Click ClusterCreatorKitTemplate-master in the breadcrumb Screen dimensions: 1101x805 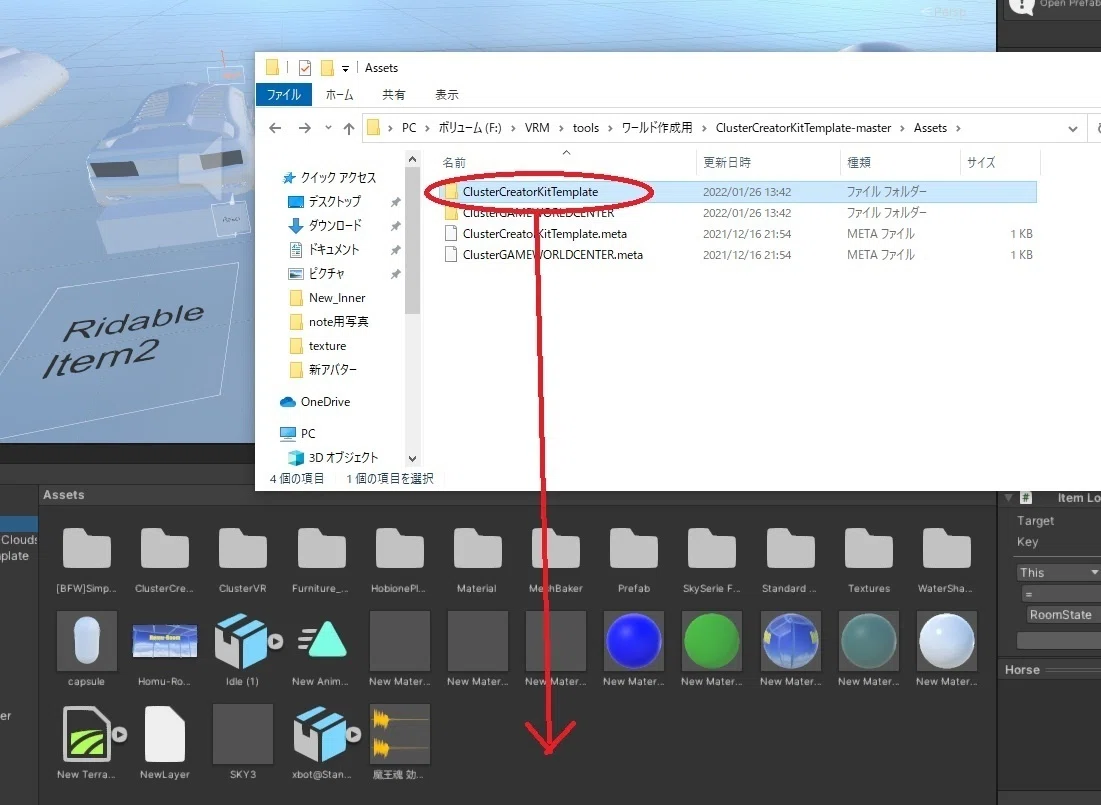pyautogui.click(x=803, y=128)
